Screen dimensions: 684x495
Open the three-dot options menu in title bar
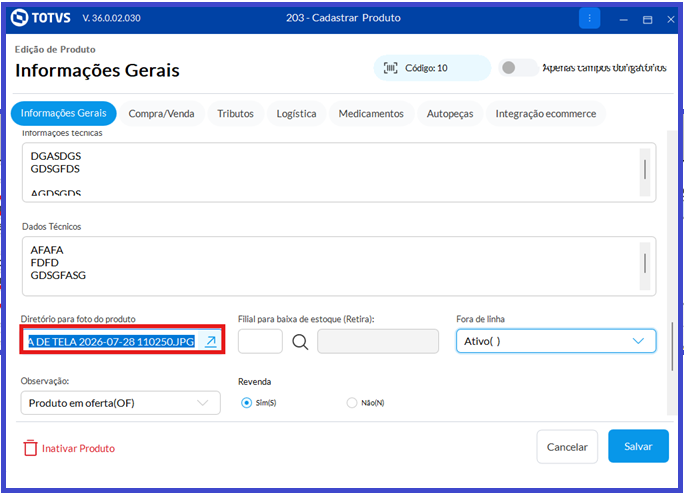tap(589, 18)
